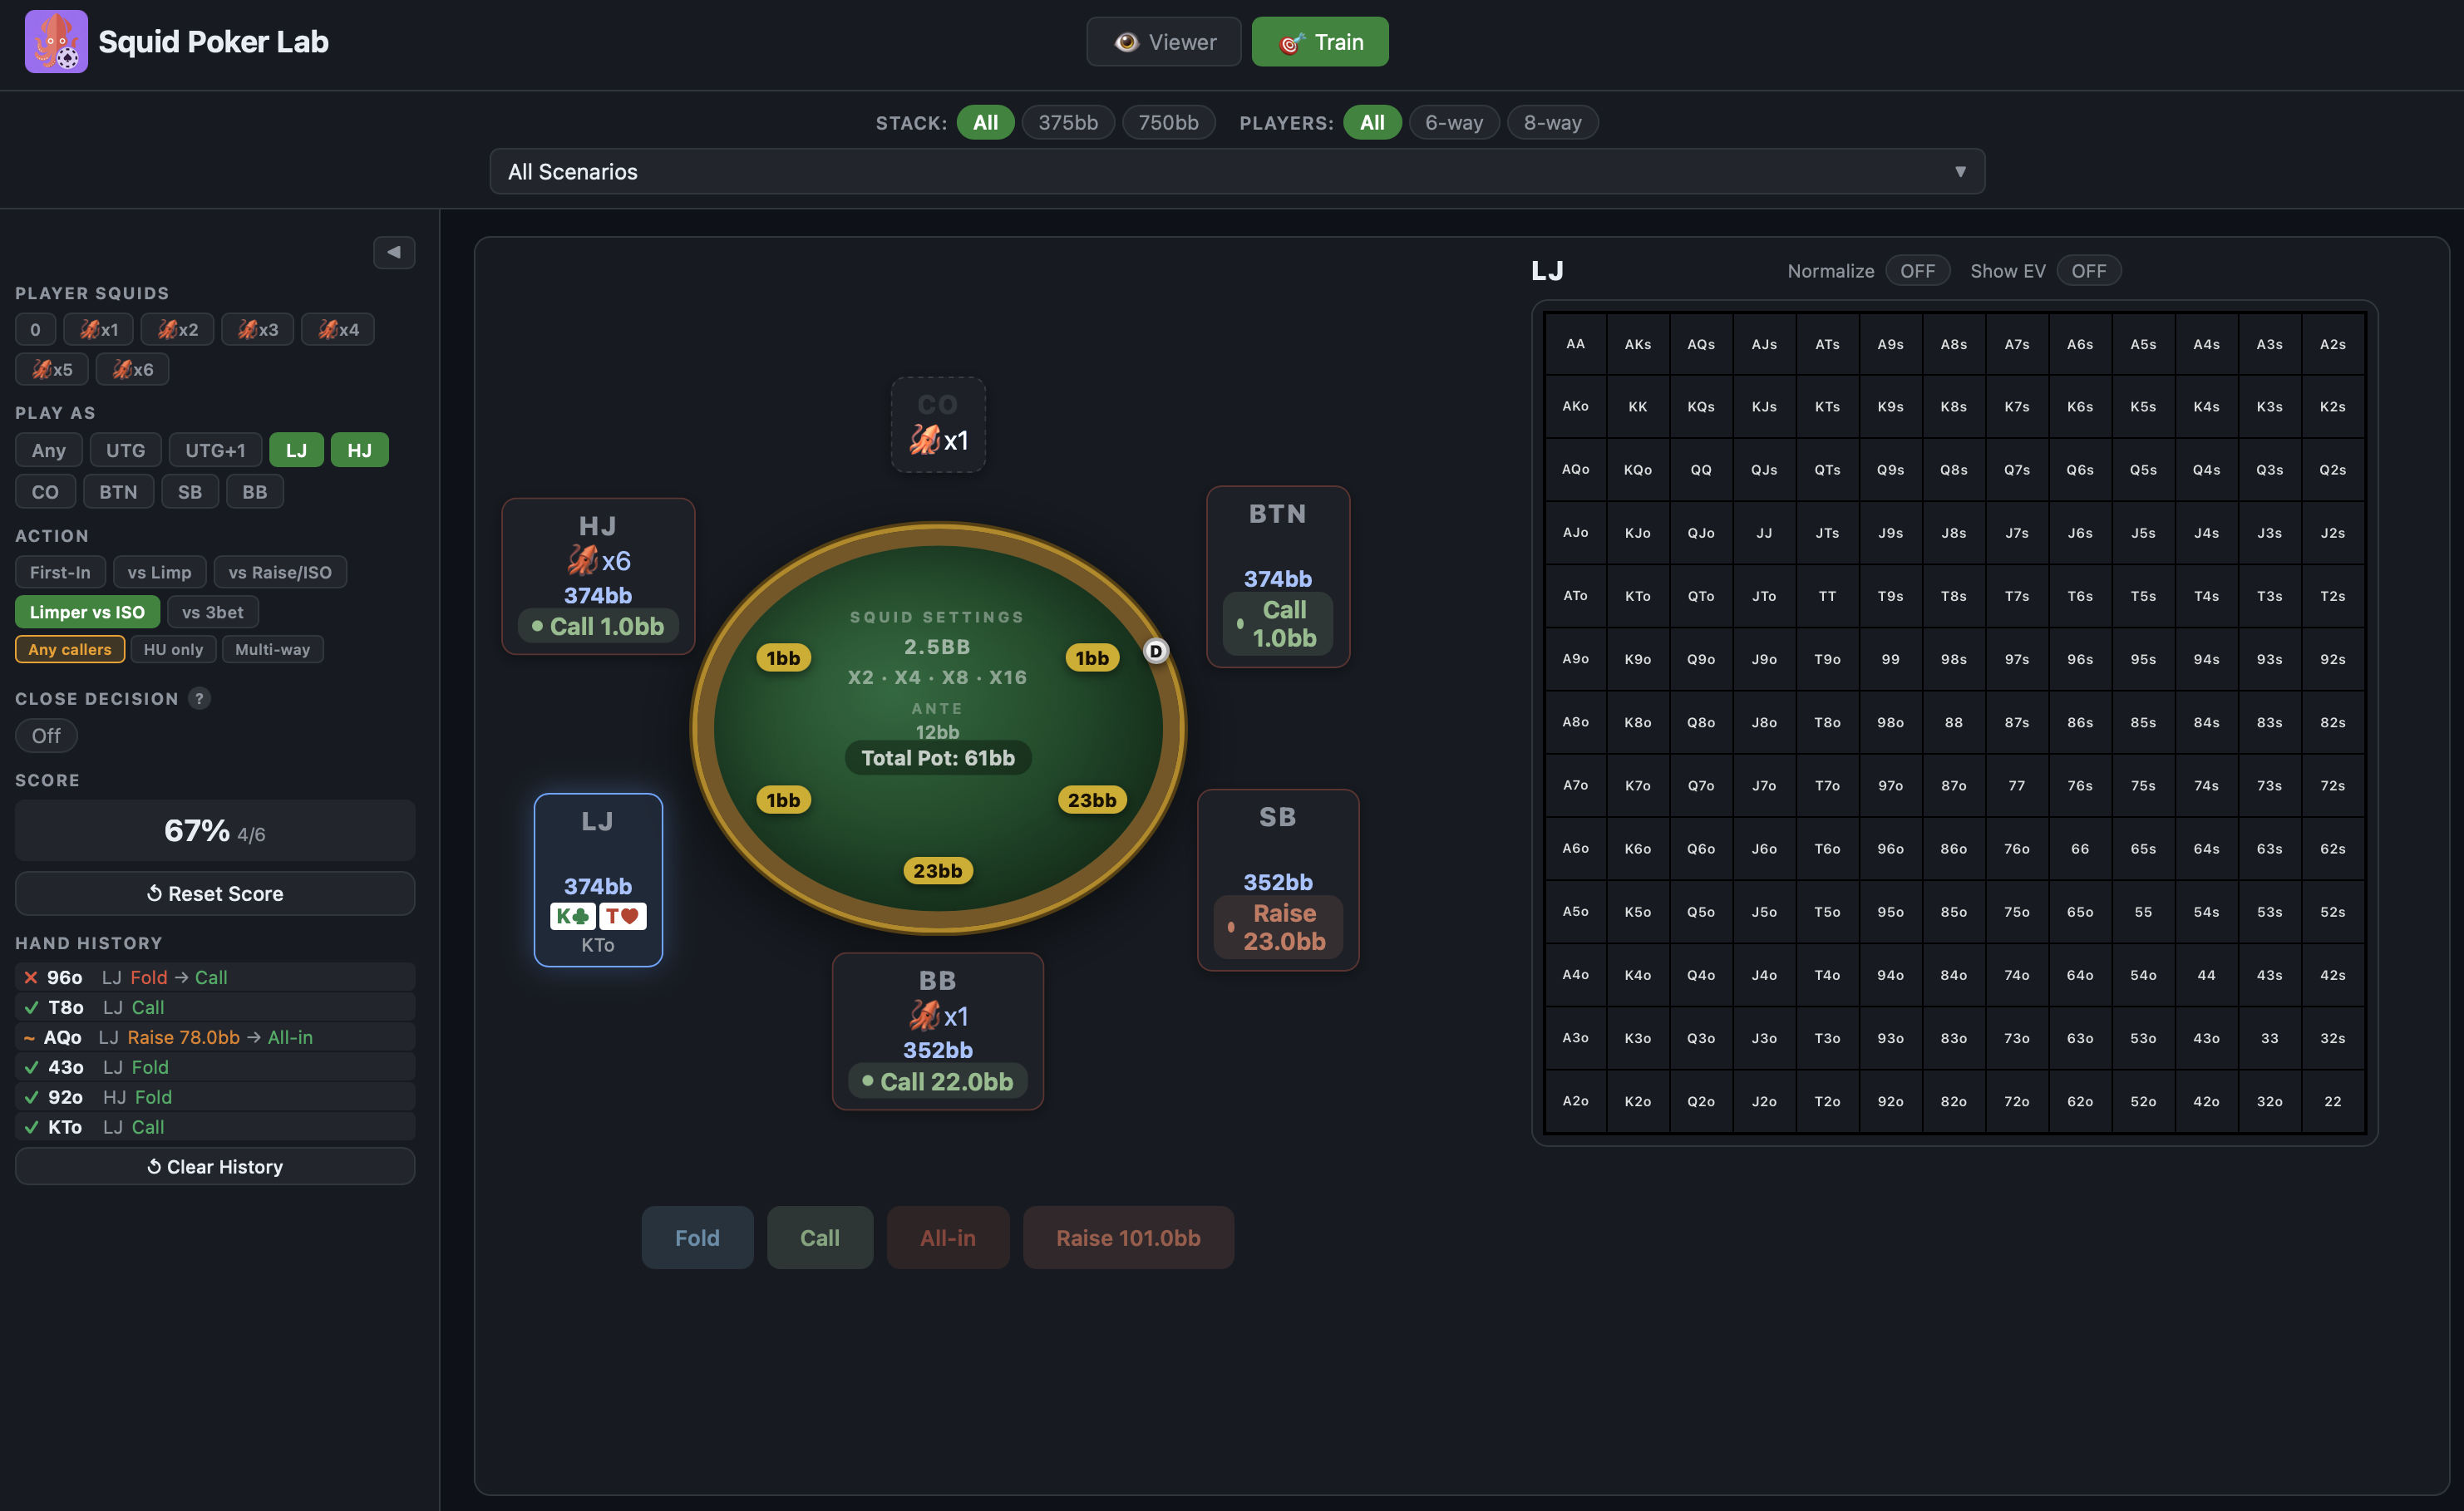
Task: Click the Close Decision help question mark
Action: click(x=200, y=698)
